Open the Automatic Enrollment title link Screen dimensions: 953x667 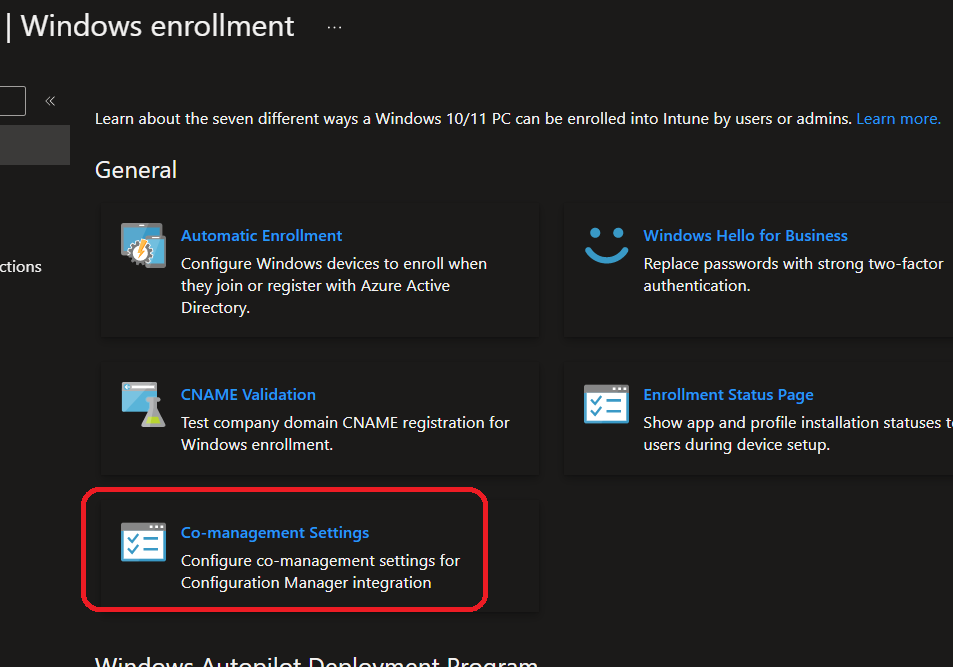click(261, 236)
